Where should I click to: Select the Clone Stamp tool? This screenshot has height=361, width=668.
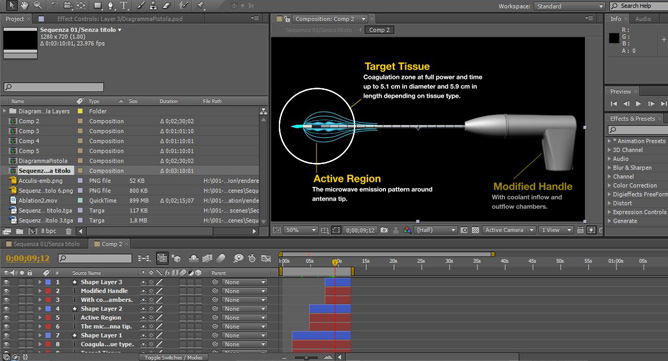153,6
